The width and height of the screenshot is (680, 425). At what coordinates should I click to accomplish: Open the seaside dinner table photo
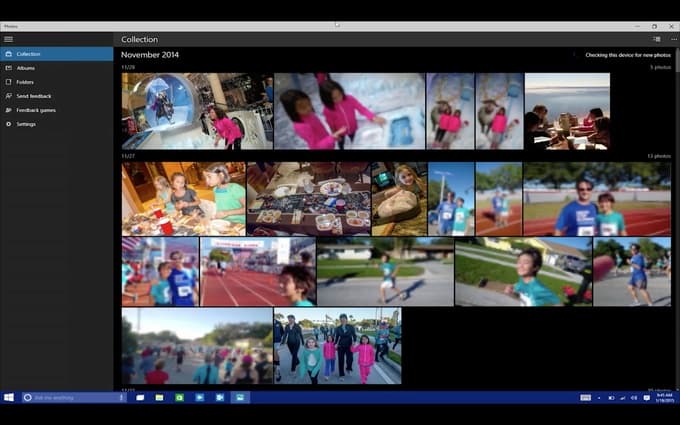pos(567,111)
